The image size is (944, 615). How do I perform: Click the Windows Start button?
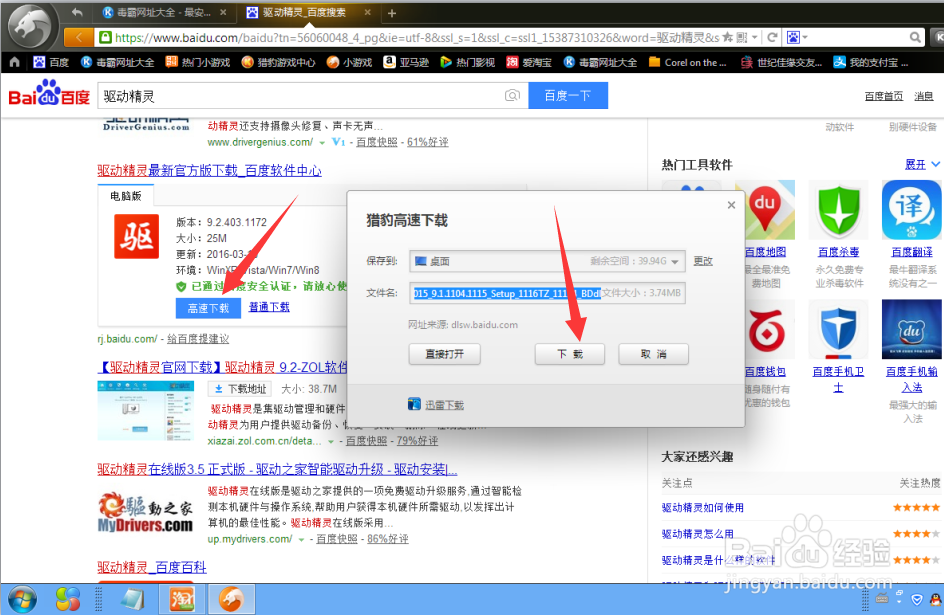coord(22,600)
